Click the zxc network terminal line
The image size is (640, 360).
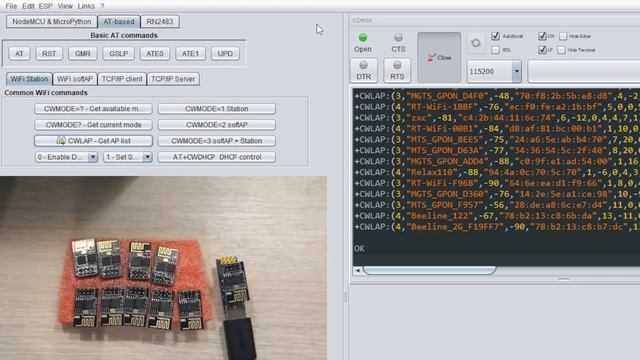click(496, 118)
